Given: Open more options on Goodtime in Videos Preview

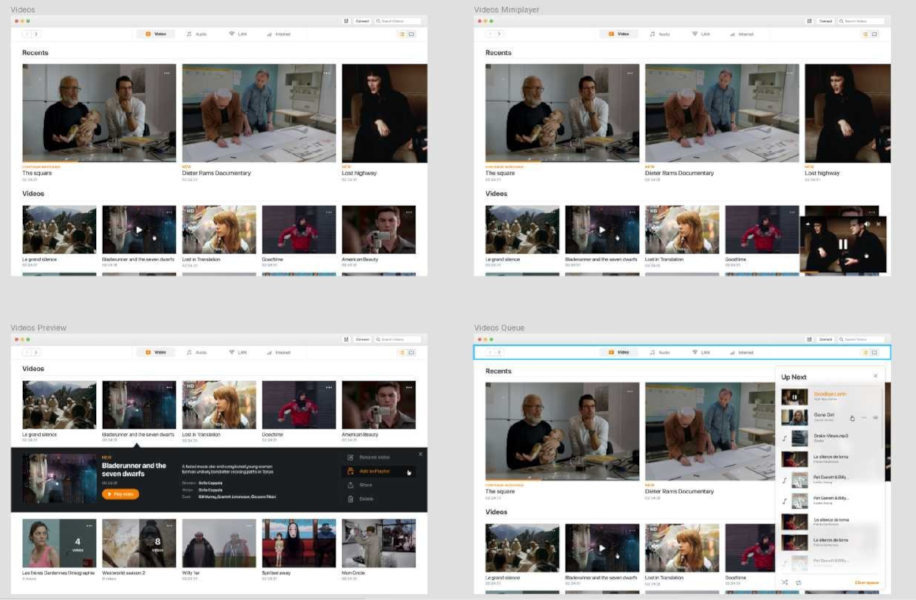Looking at the screenshot, I should pyautogui.click(x=329, y=387).
